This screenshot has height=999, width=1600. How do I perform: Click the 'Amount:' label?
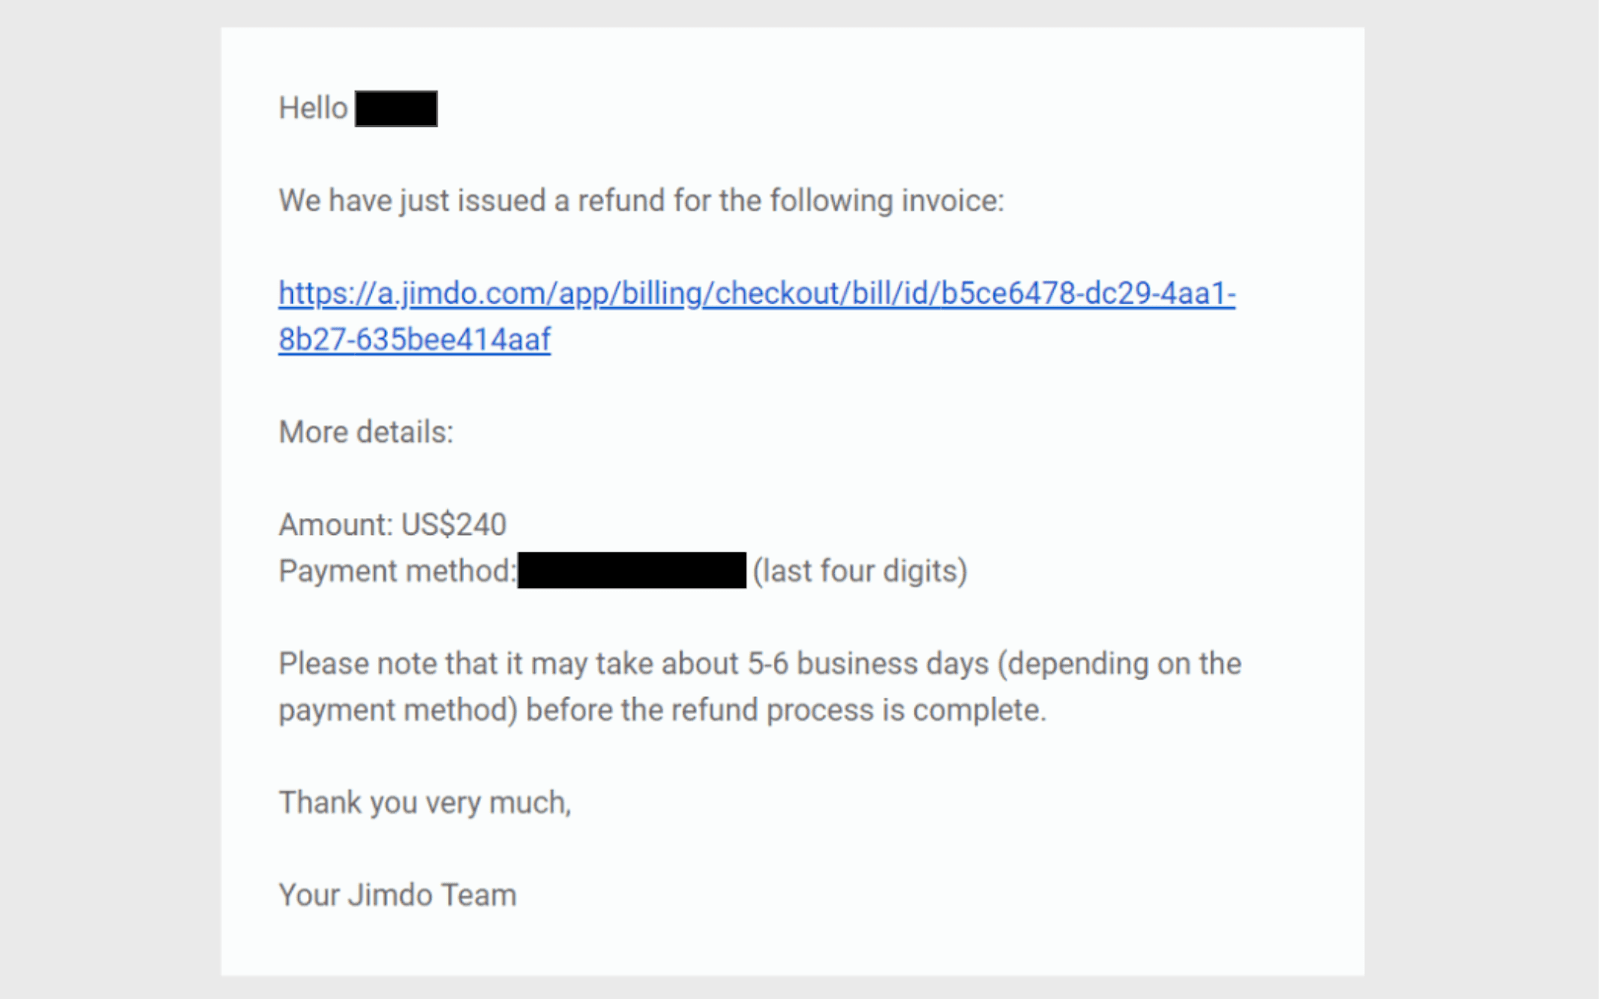(x=336, y=524)
